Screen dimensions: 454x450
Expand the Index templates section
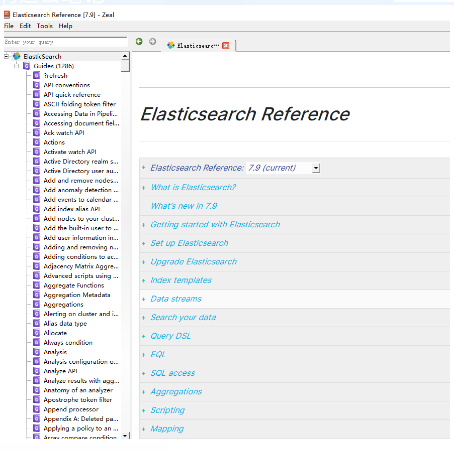144,281
